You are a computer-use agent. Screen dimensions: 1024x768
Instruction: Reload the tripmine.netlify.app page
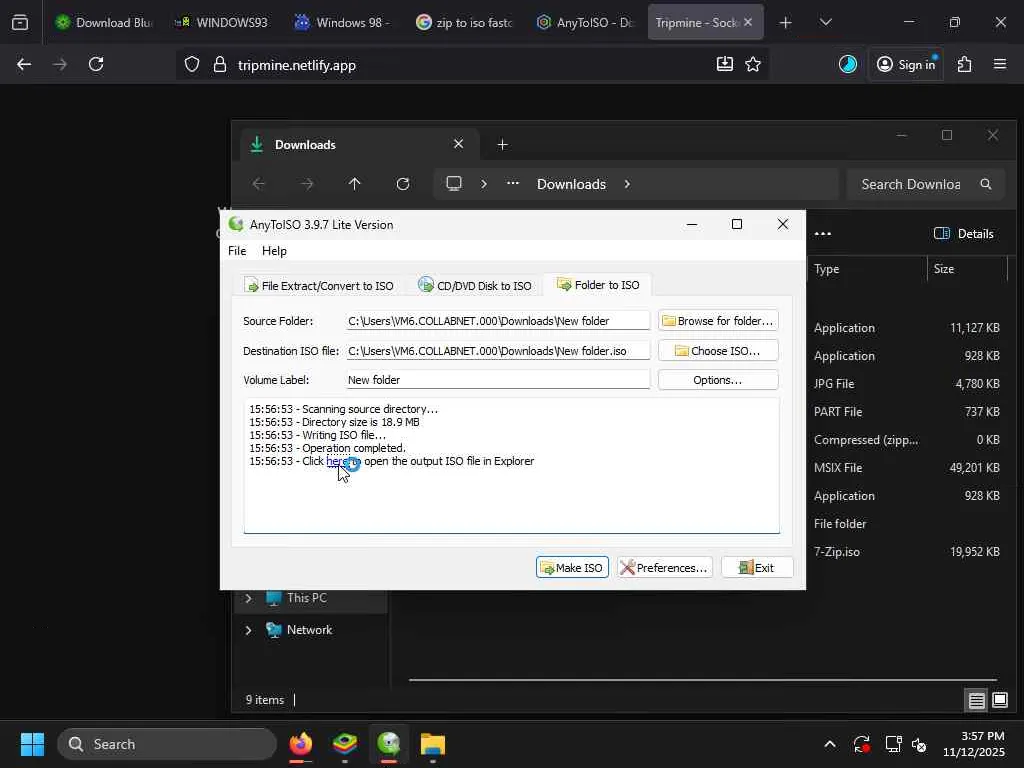(x=96, y=64)
